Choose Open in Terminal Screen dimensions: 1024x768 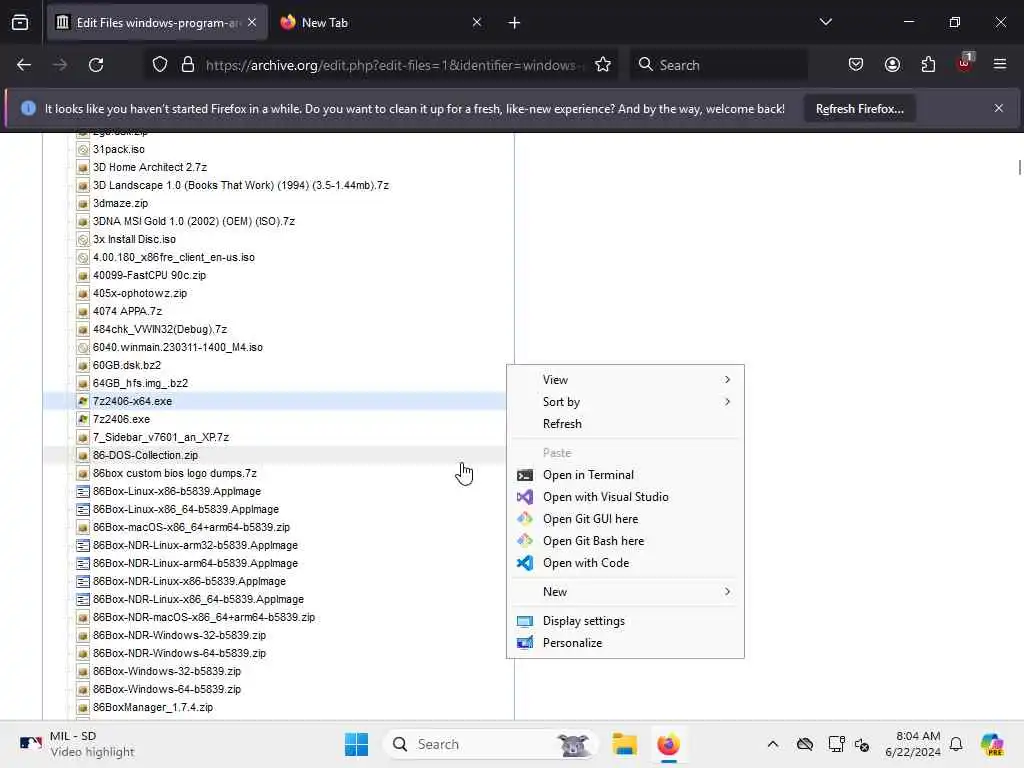pos(625,475)
